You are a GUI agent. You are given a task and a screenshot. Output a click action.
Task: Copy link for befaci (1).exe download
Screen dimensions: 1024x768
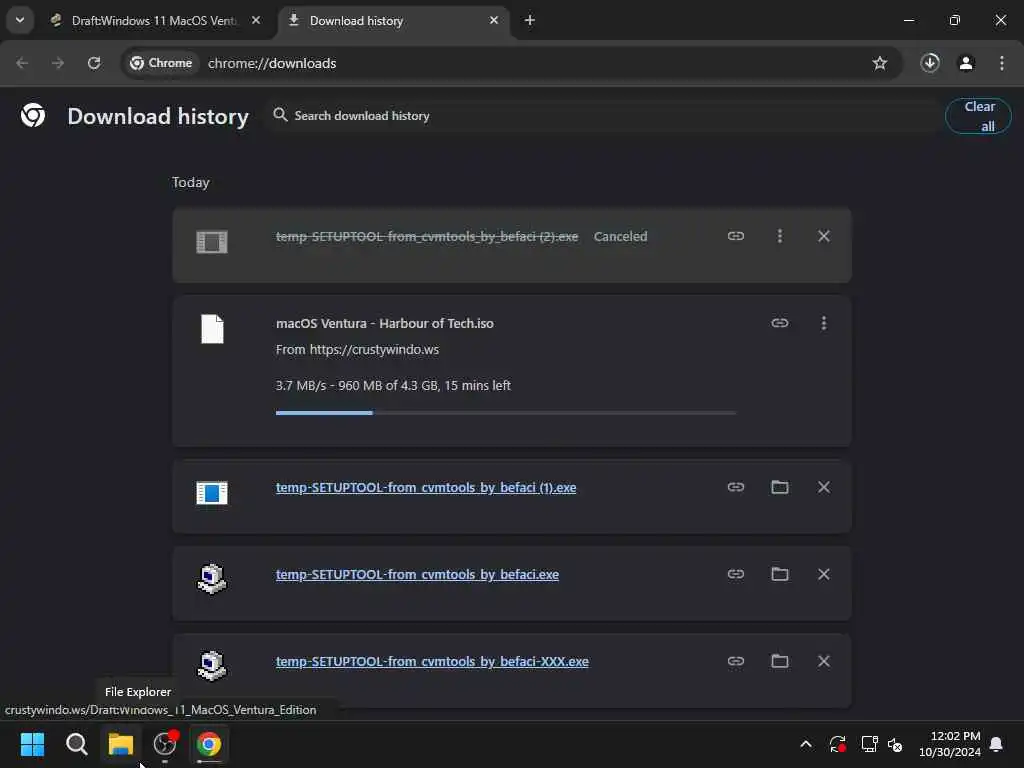click(x=735, y=487)
